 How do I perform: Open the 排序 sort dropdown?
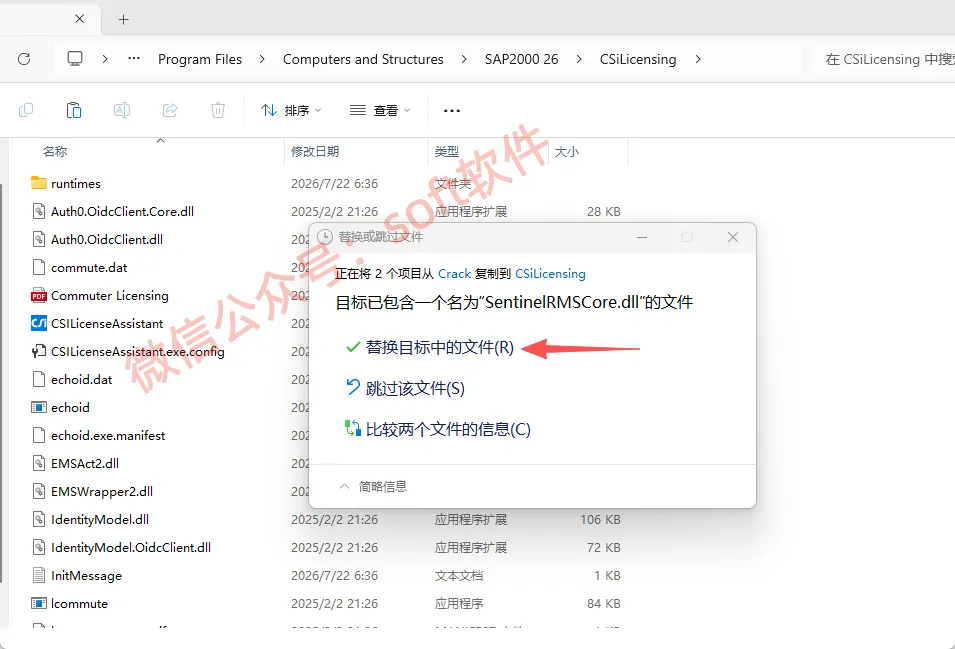[x=291, y=110]
